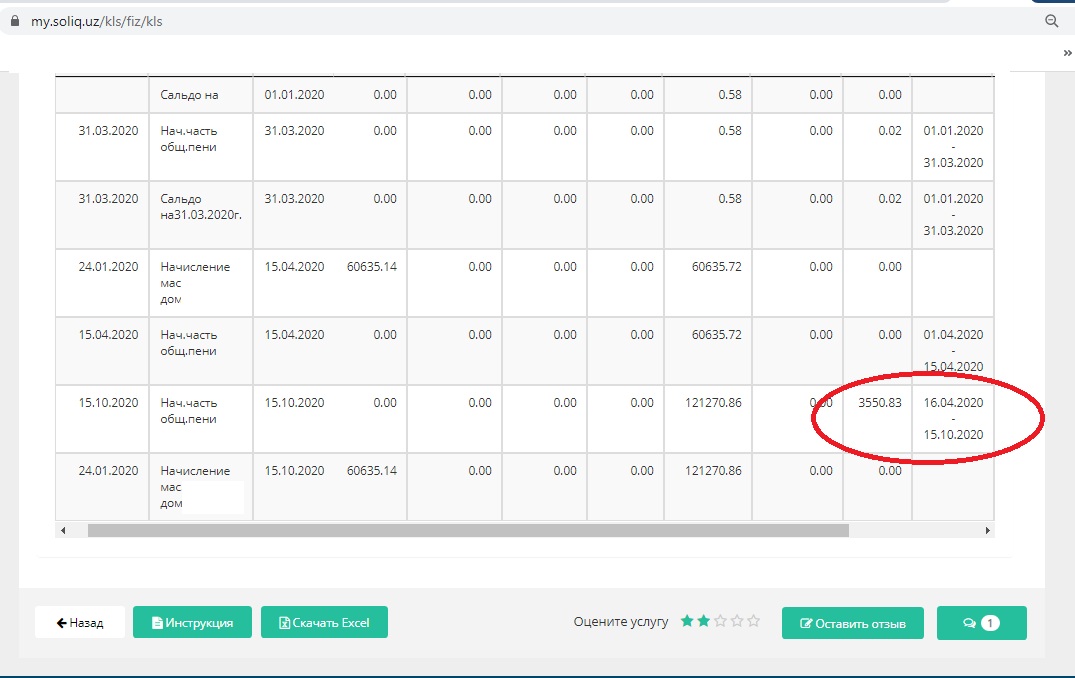
Task: Expand the browser overflow chevron
Action: 1068,53
